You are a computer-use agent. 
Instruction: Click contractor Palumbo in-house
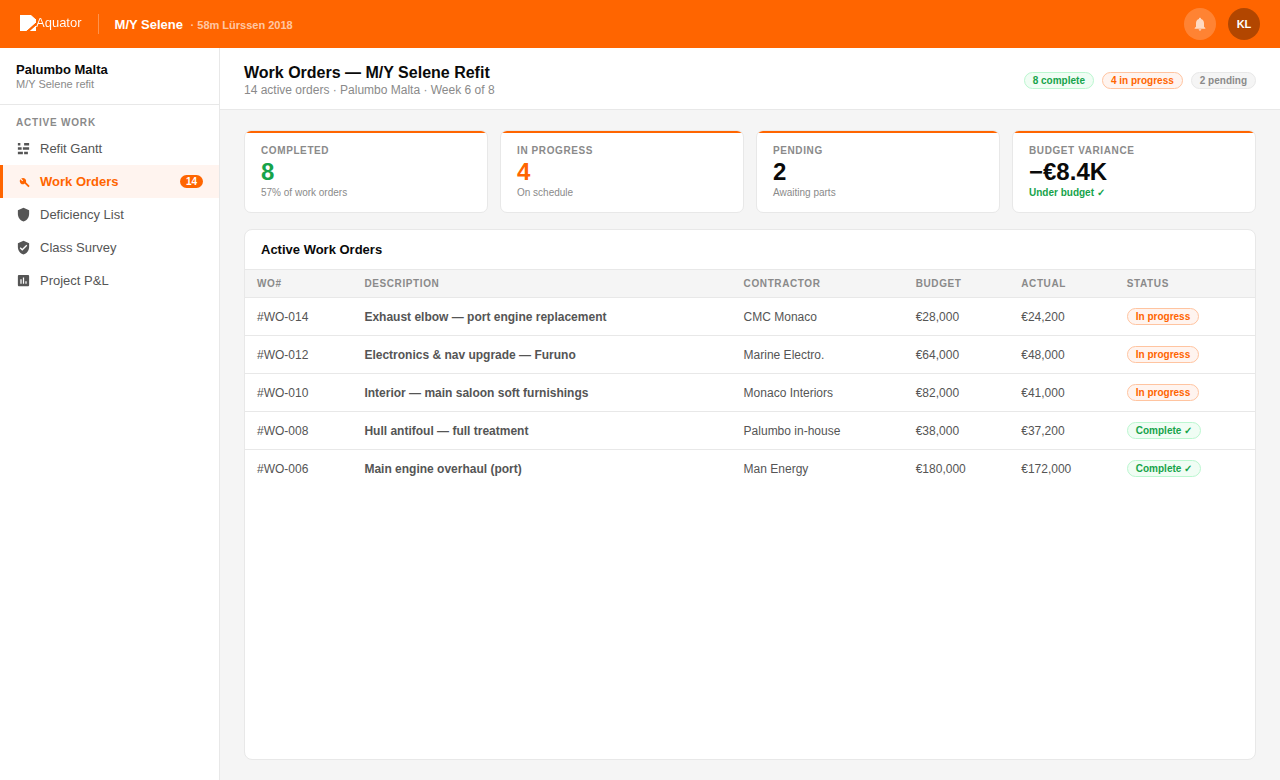coord(792,431)
